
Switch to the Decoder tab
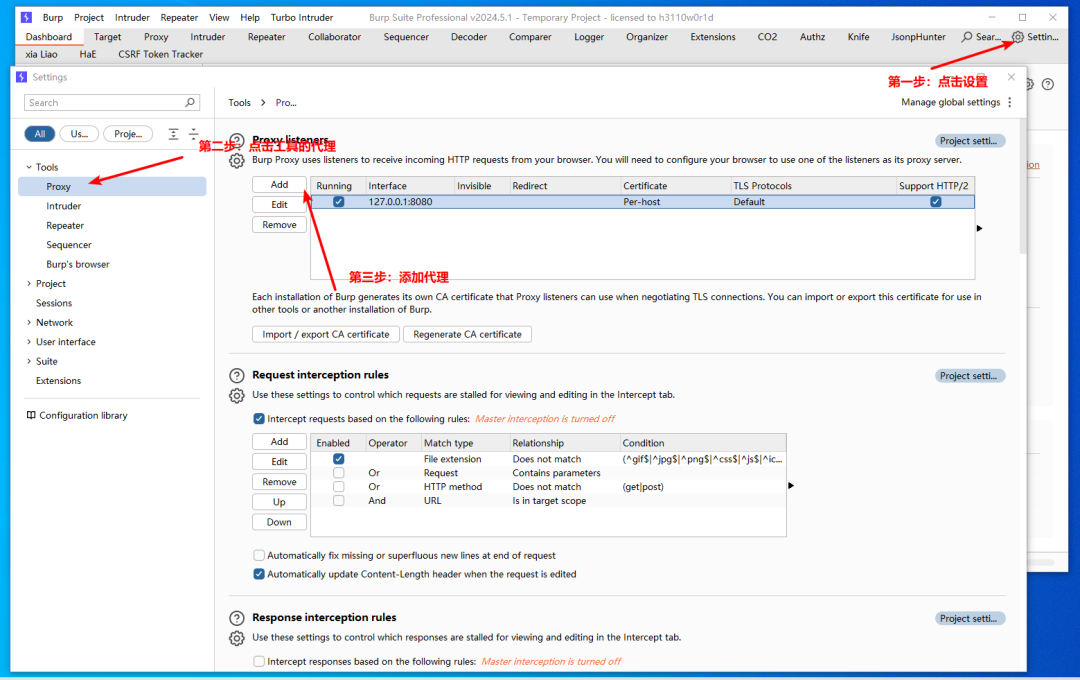click(468, 37)
